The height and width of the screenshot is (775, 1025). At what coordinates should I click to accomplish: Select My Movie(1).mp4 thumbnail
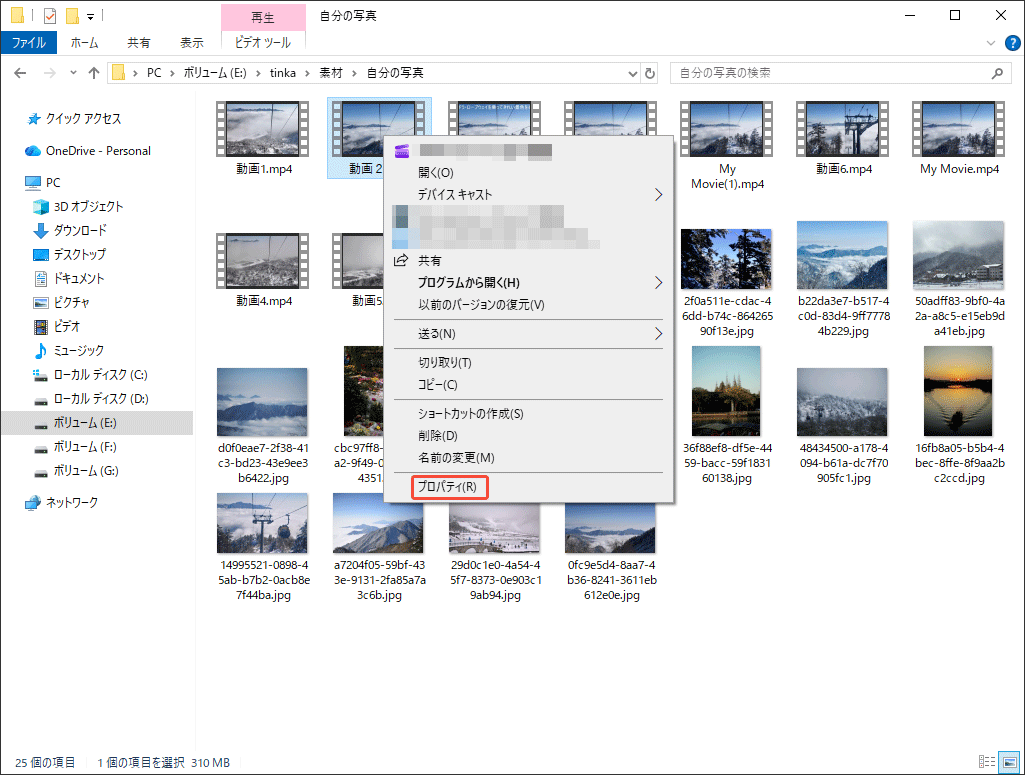coord(727,129)
